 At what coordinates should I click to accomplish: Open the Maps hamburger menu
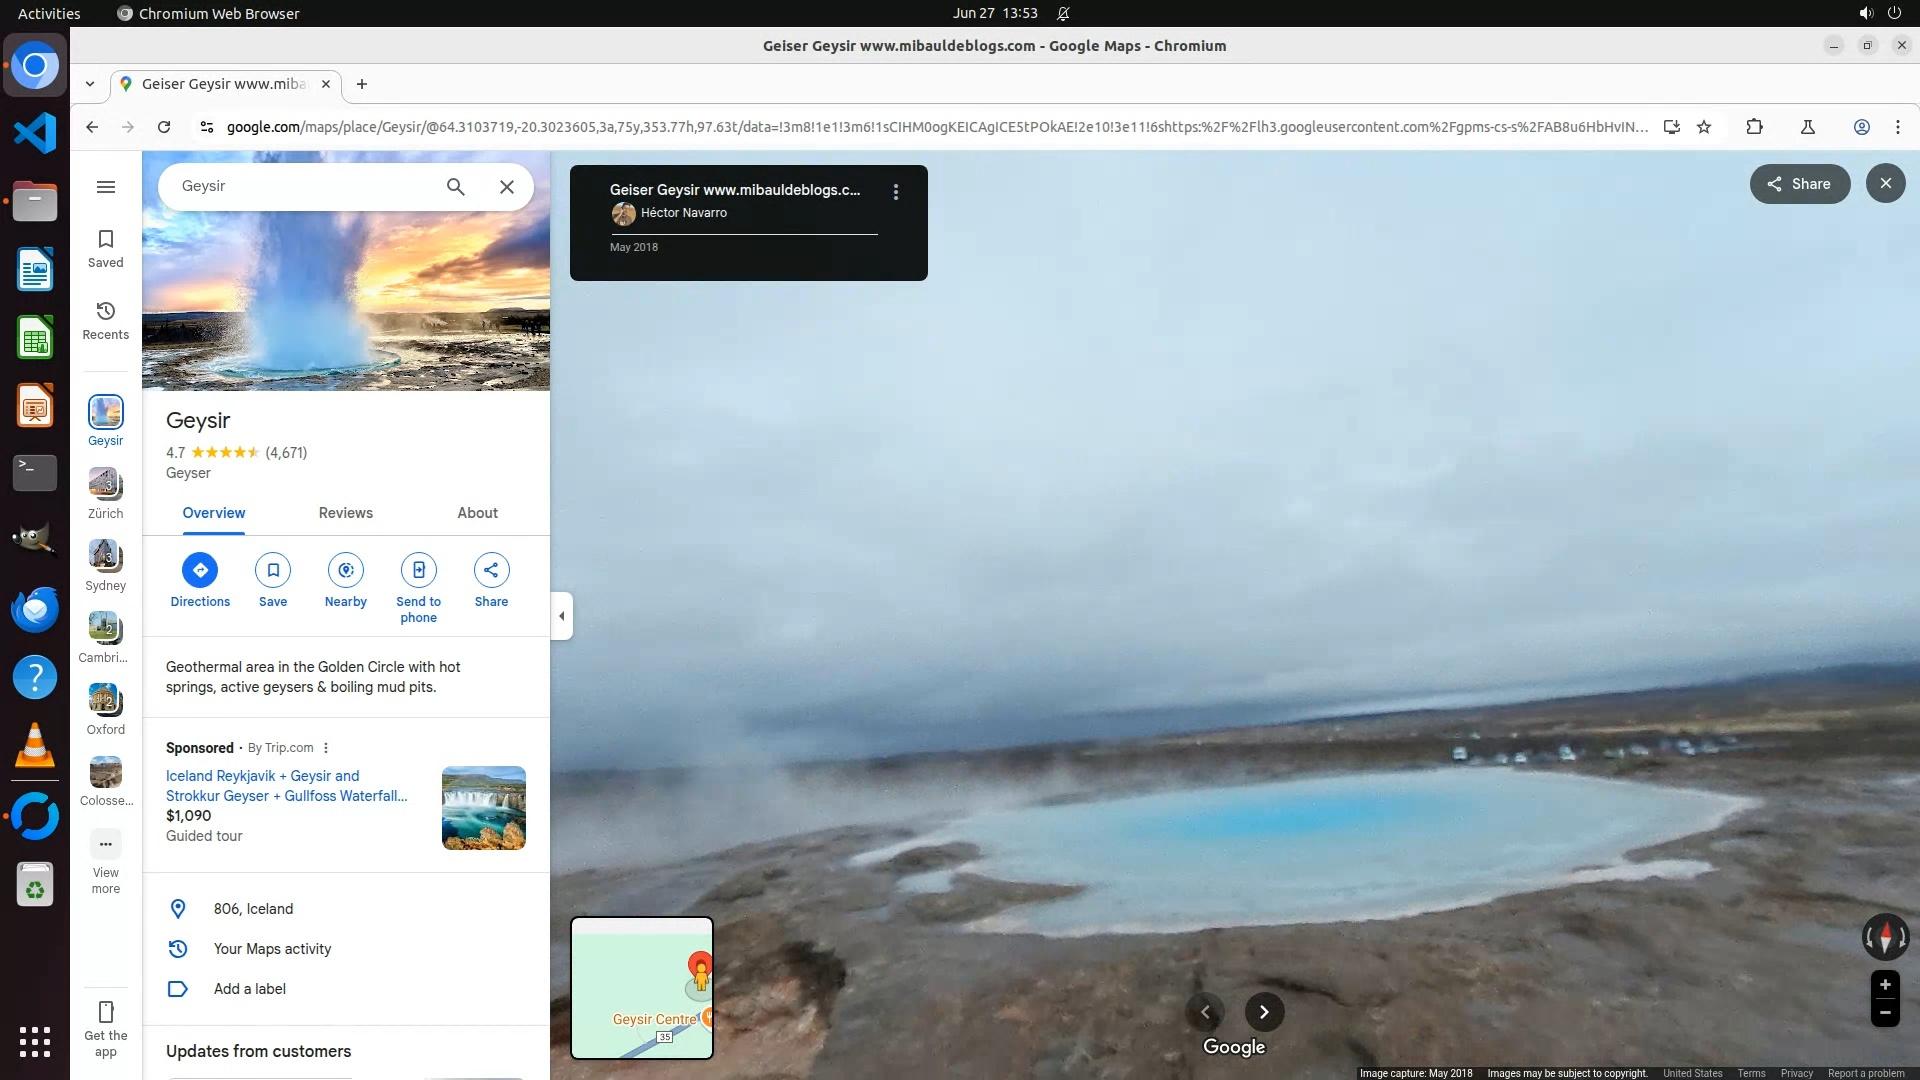[x=105, y=187]
